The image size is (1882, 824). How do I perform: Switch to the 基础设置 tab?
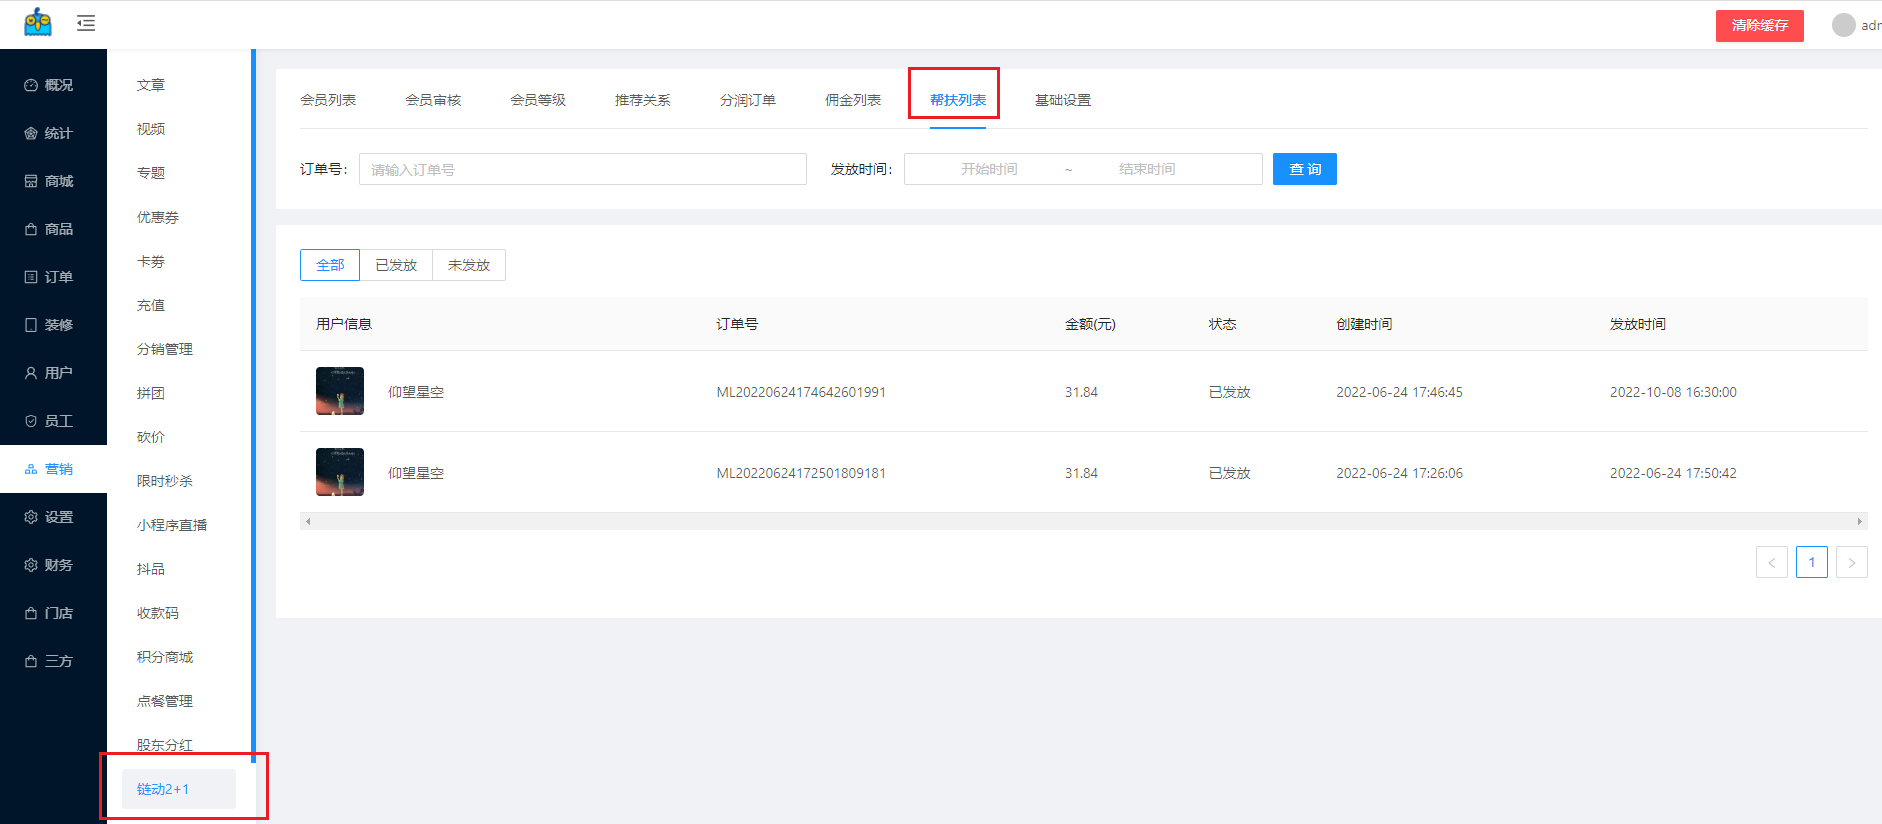click(x=1063, y=100)
